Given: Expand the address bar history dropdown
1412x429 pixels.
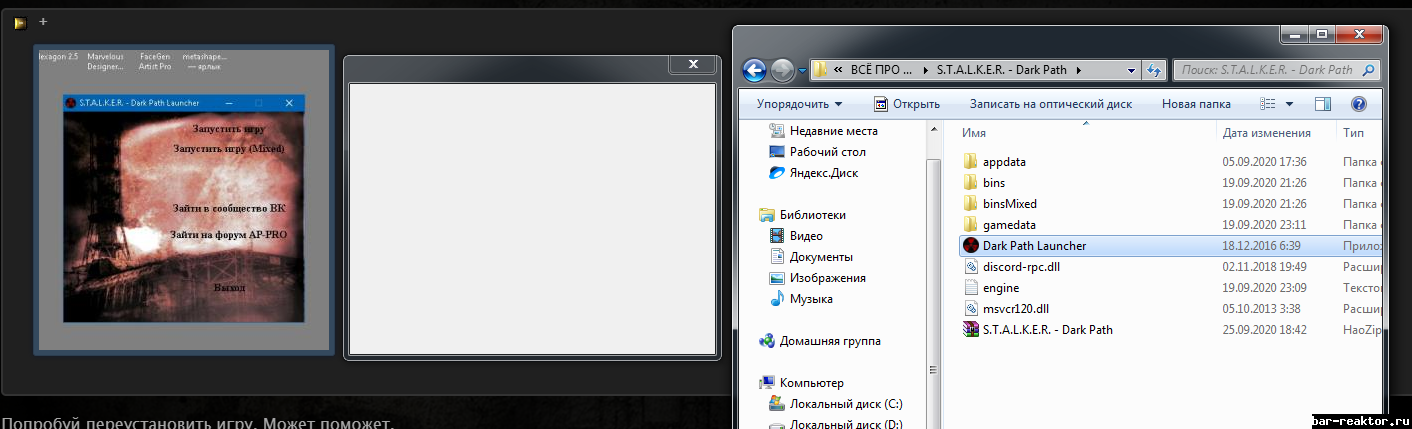Looking at the screenshot, I should (1131, 70).
